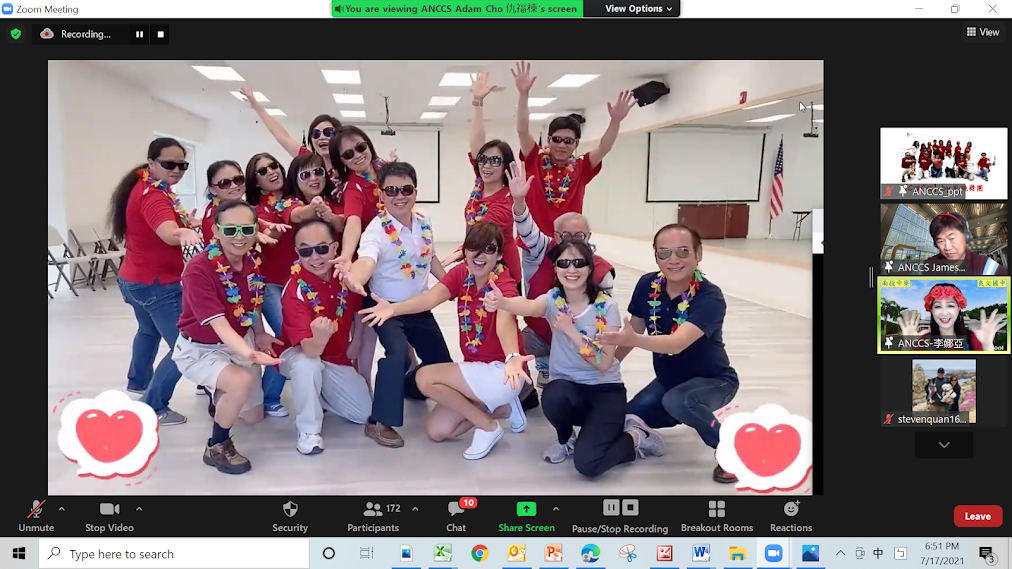Open the Reactions menu
Viewport: 1012px width, 569px height.
point(791,515)
